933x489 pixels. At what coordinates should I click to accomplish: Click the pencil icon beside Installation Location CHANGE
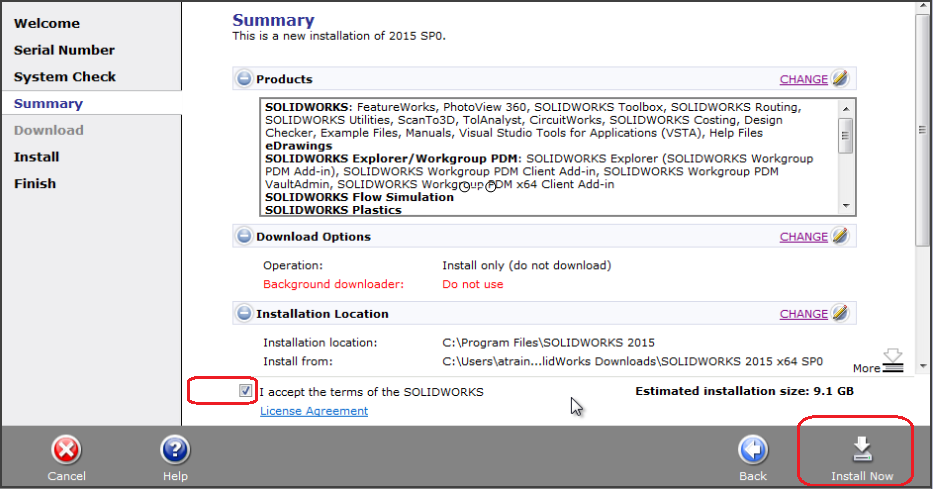(840, 312)
